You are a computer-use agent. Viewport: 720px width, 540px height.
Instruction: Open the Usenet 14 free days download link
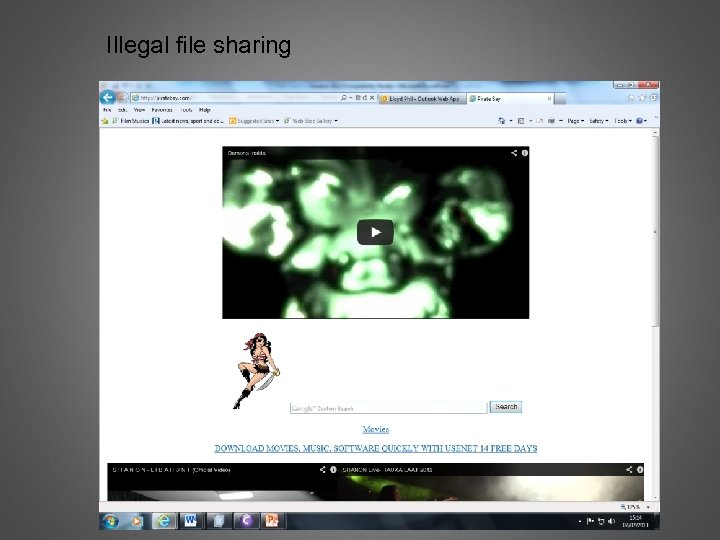376,448
